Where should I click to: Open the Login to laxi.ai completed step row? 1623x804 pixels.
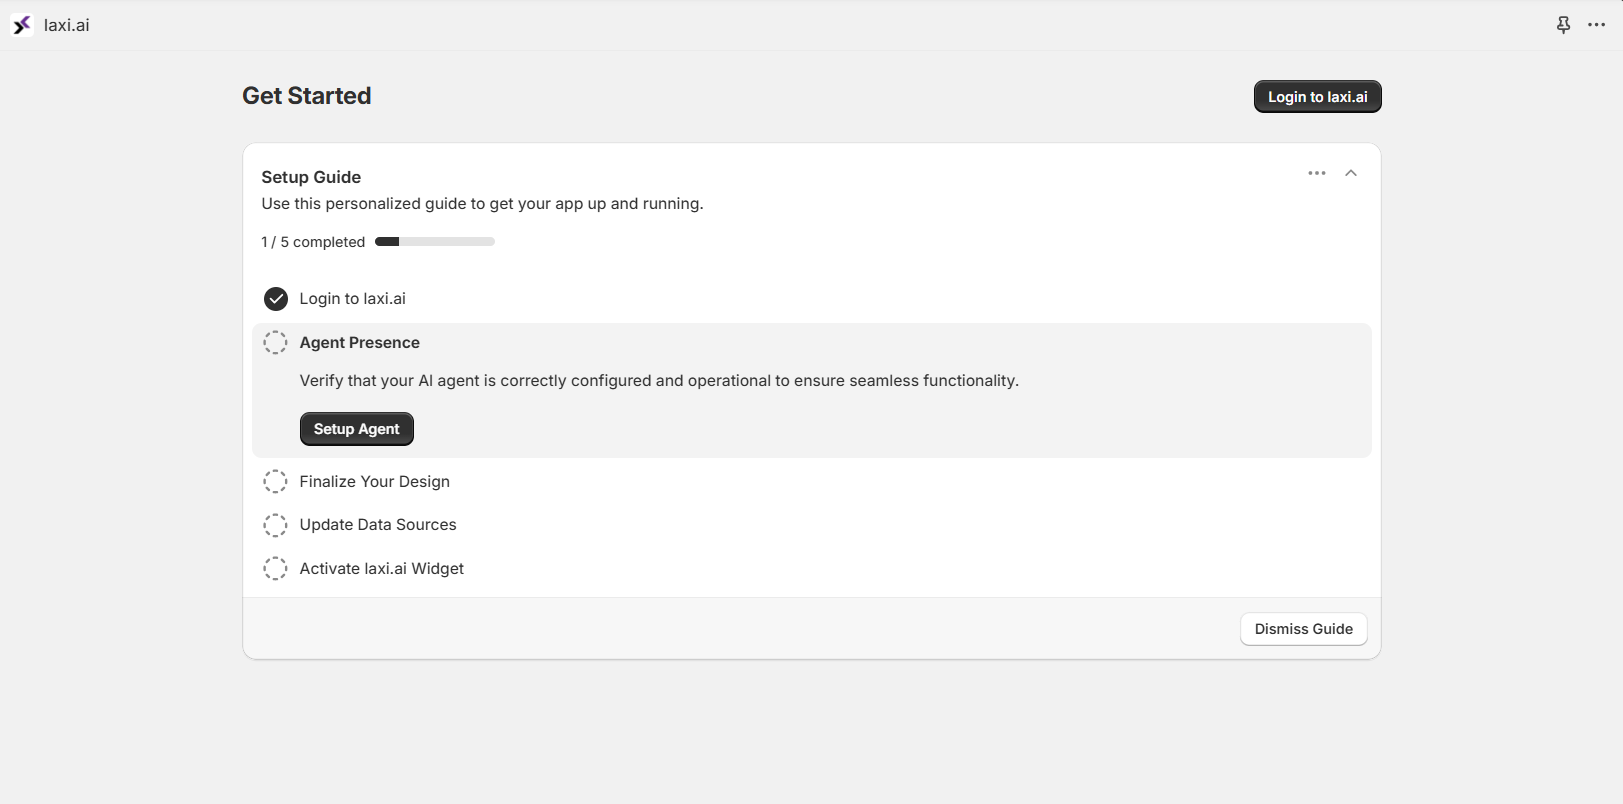pyautogui.click(x=352, y=298)
